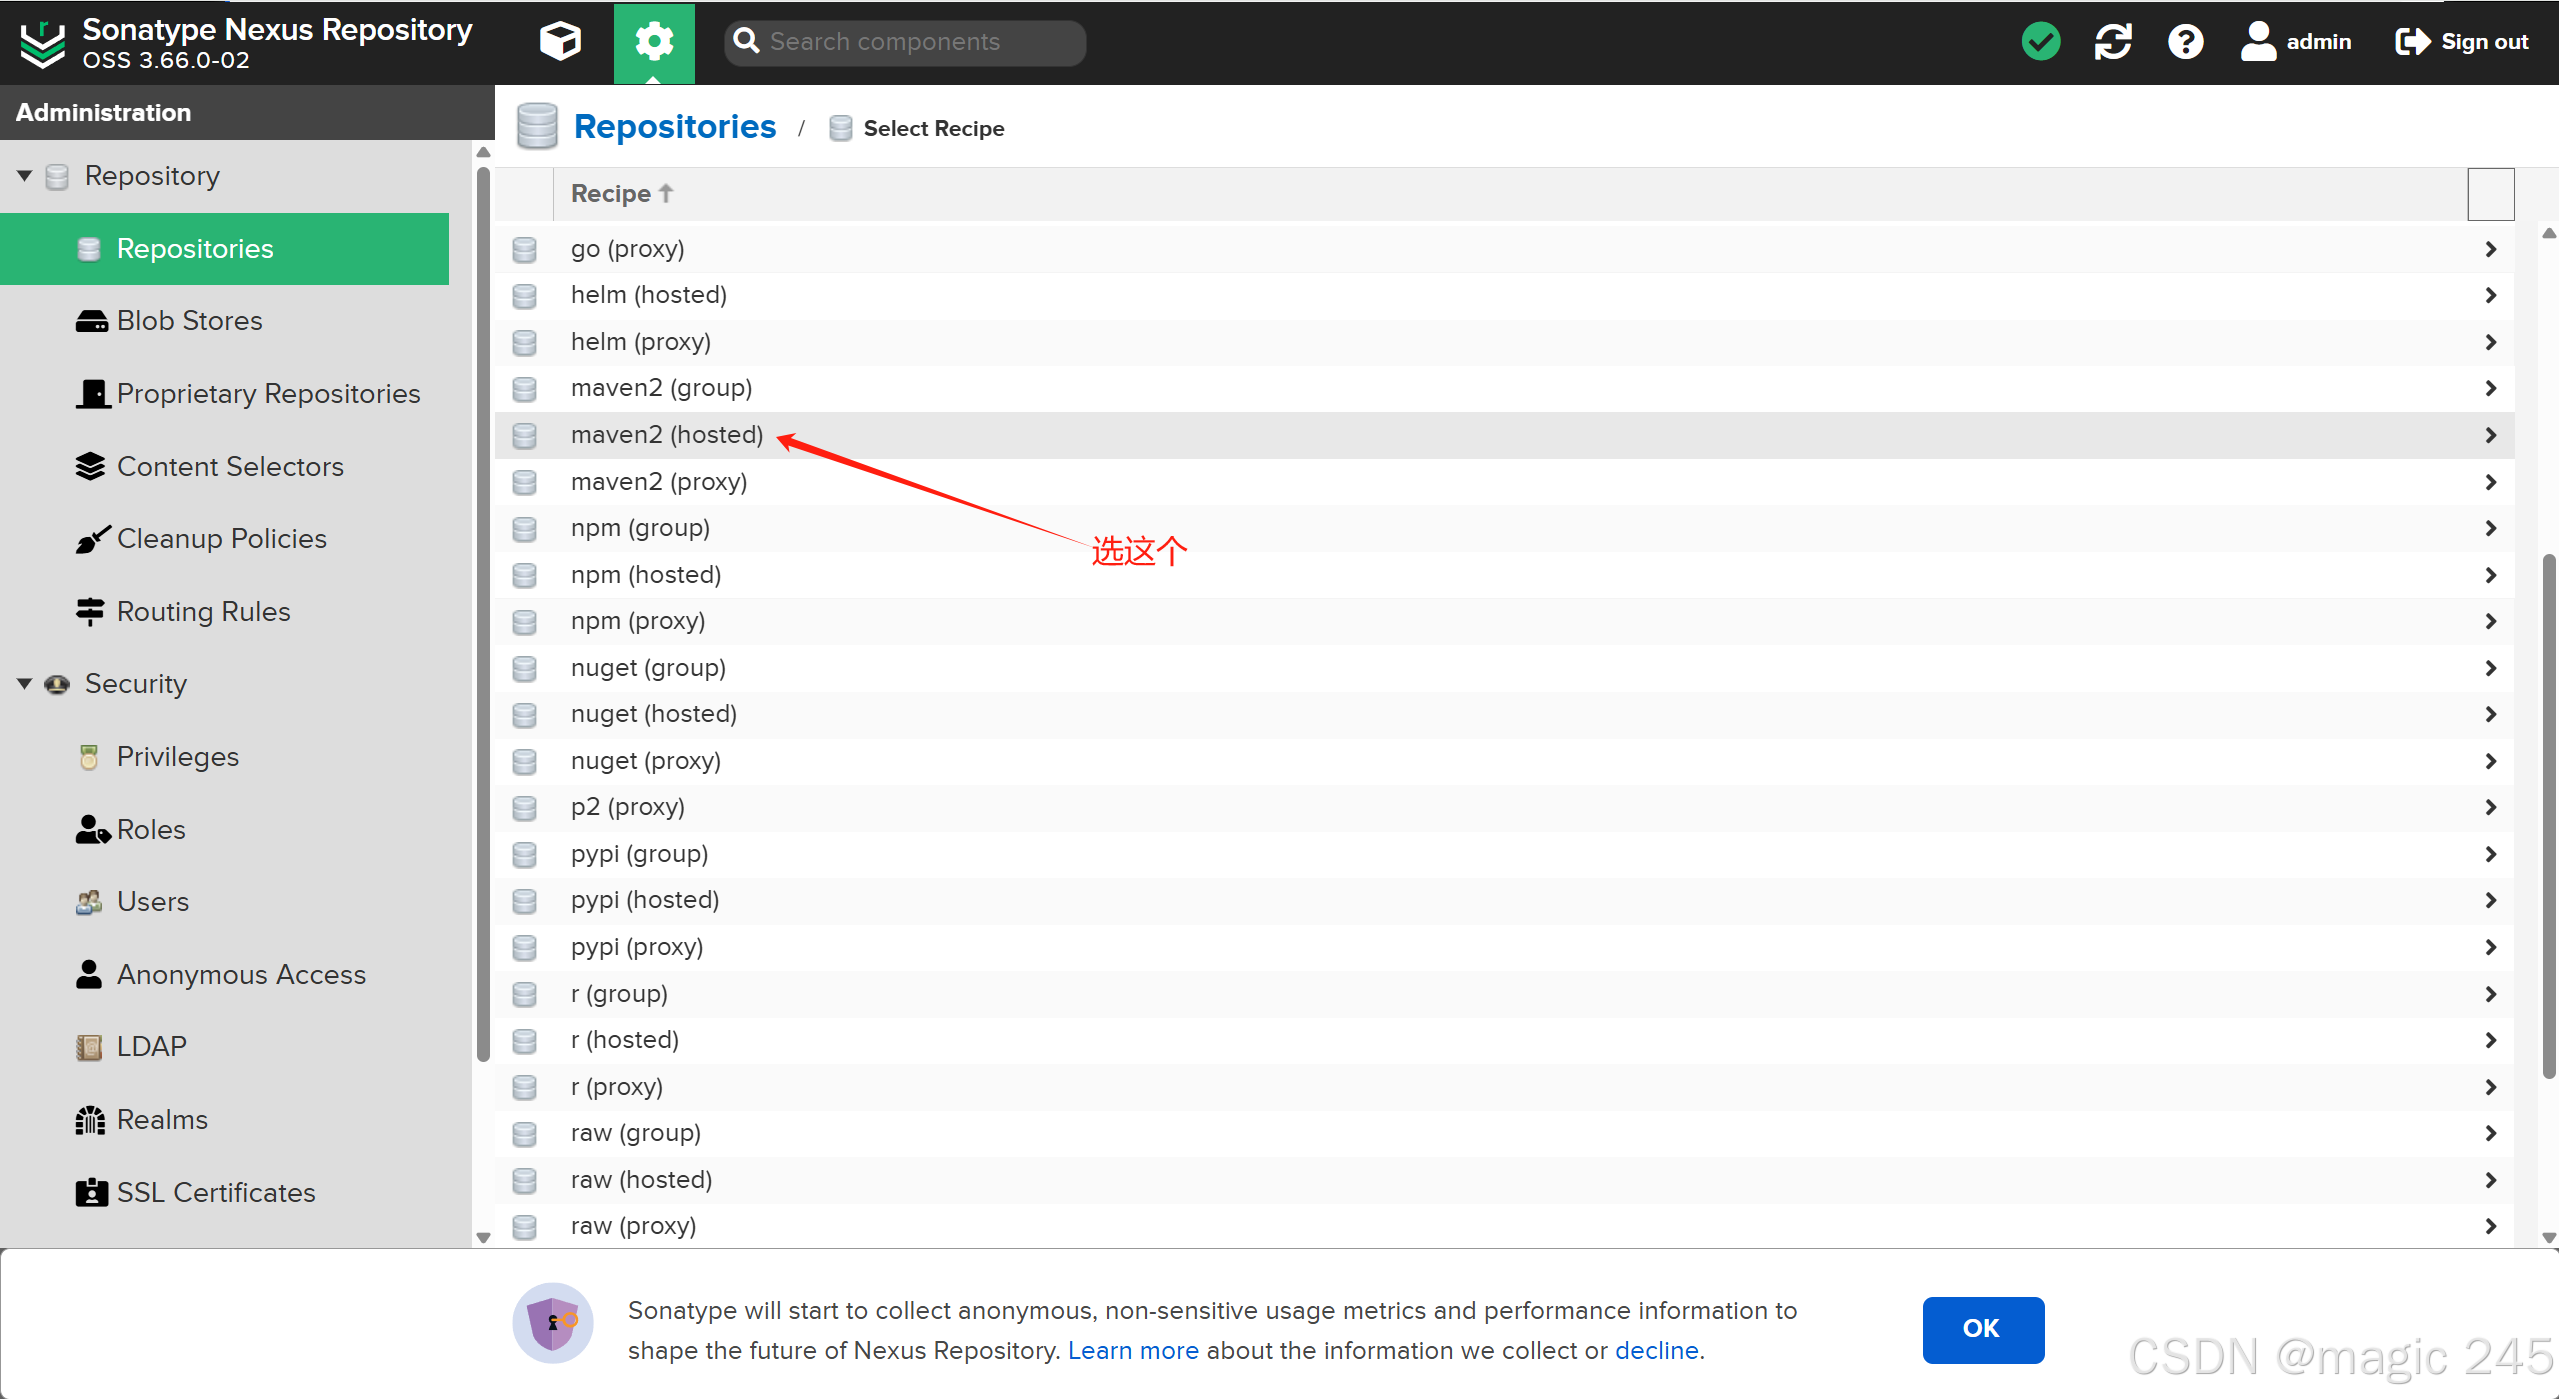Click the decline link
The image size is (2559, 1399).
tap(1656, 1351)
